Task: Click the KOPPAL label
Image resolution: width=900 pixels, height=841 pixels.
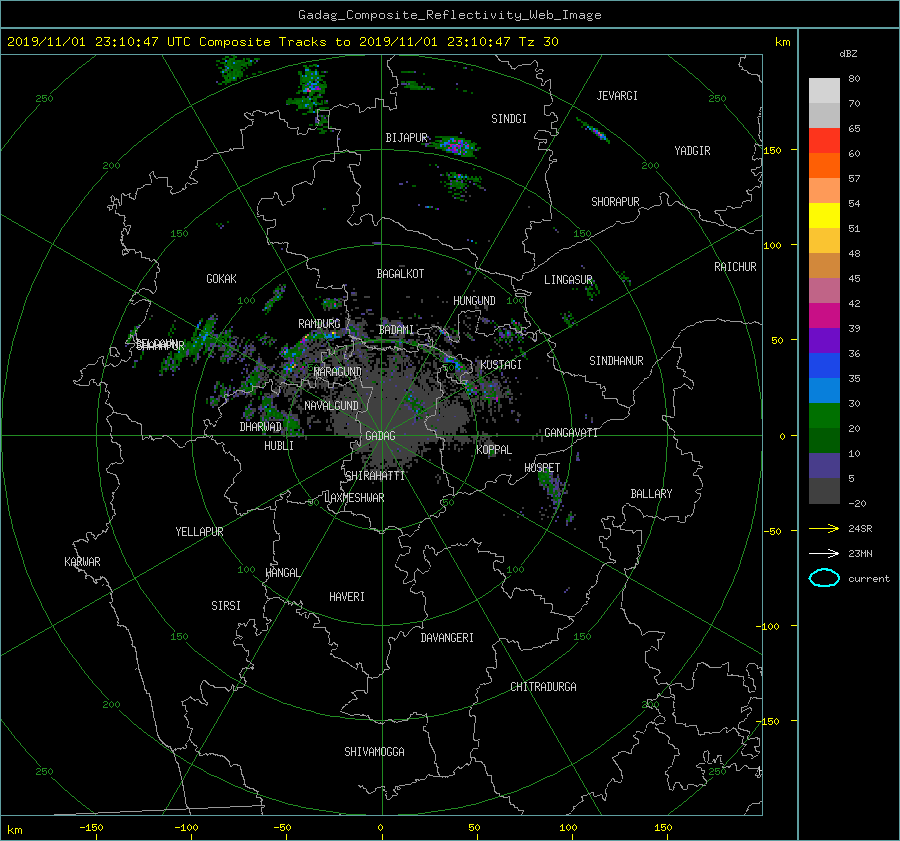Action: (x=494, y=449)
